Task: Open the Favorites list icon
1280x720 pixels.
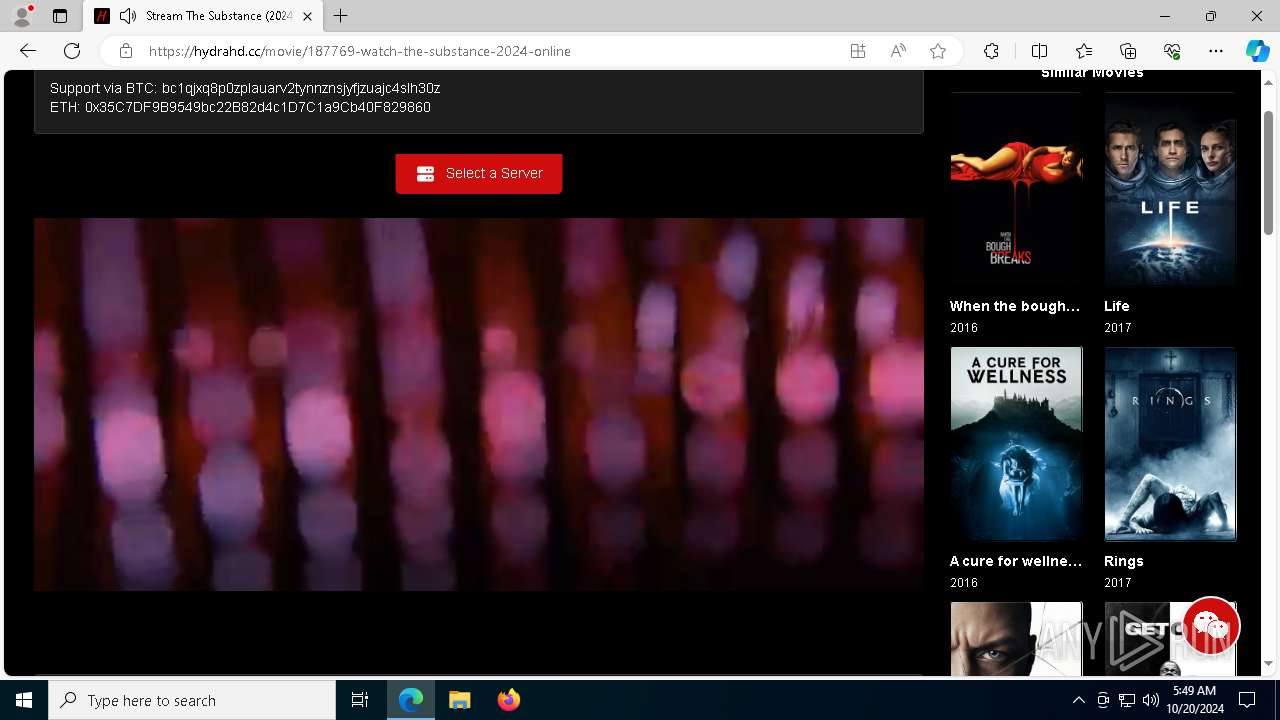Action: point(1084,51)
